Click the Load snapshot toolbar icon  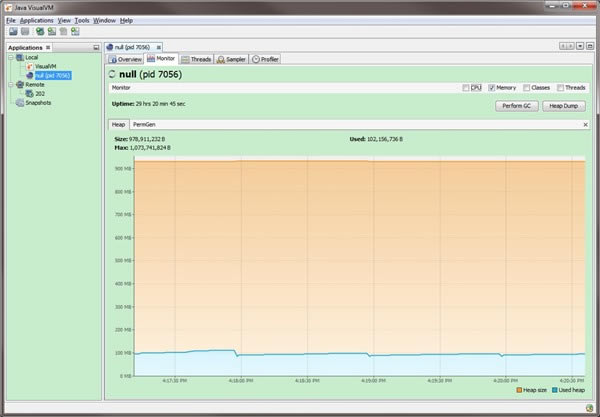[13, 31]
